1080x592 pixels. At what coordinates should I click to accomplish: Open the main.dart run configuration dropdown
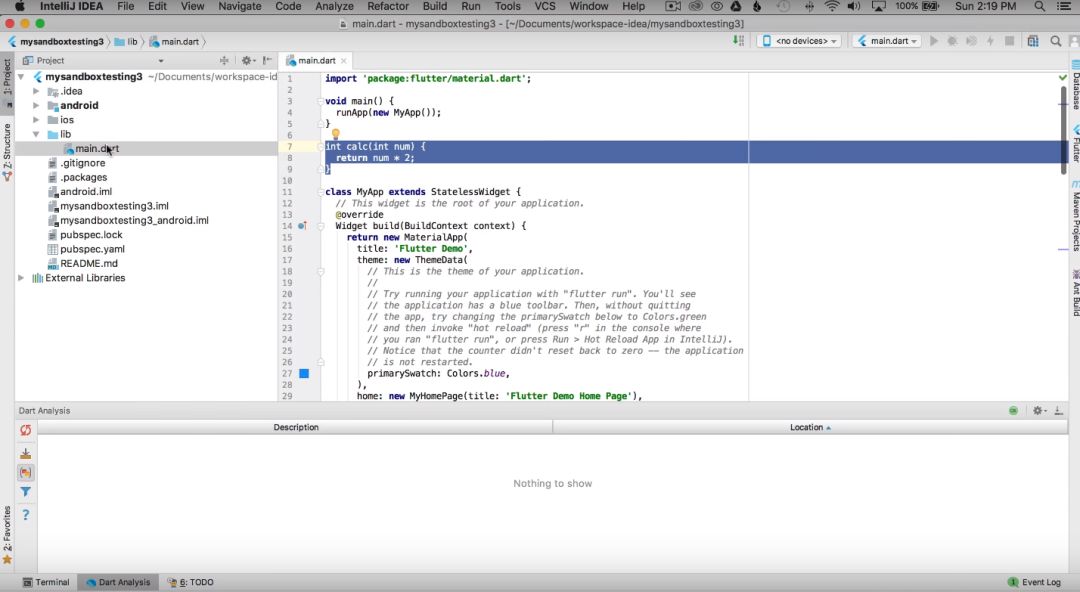click(888, 41)
